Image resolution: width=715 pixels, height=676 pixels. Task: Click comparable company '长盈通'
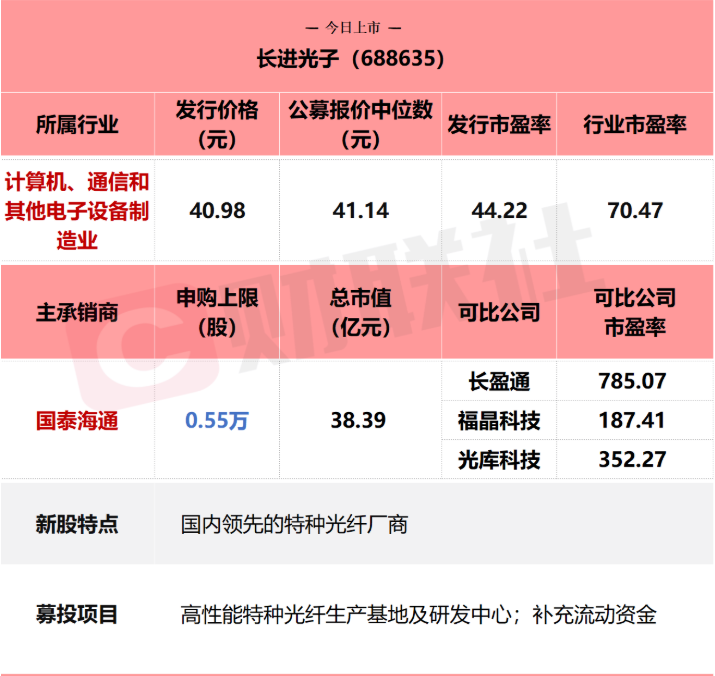point(499,381)
